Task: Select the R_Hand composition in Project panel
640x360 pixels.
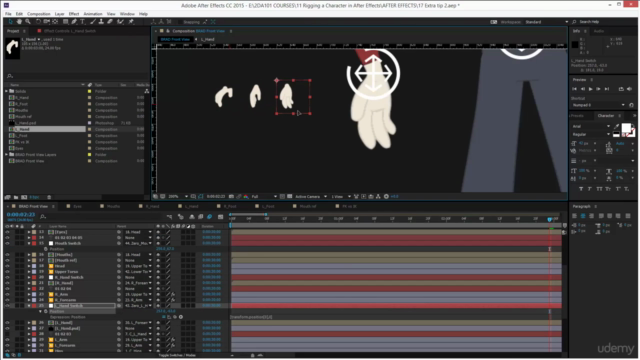Action: [22, 98]
